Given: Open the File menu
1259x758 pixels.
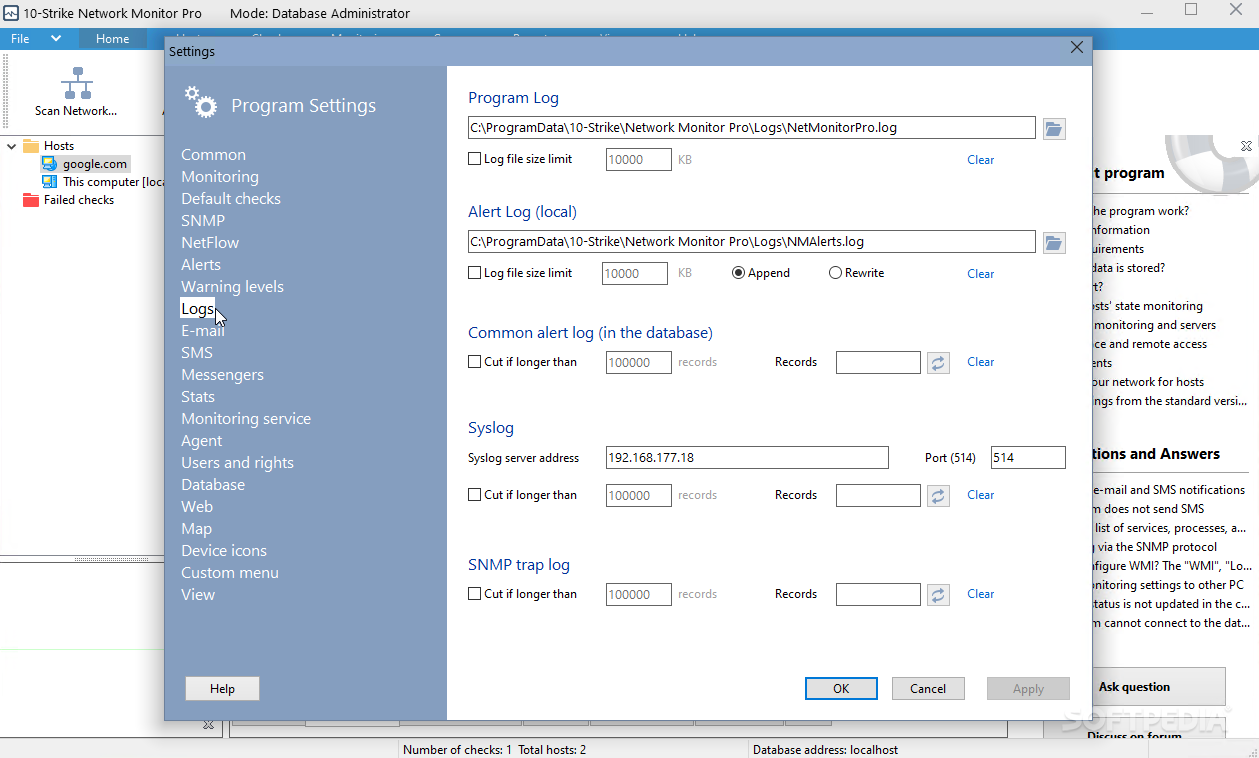Looking at the screenshot, I should coord(20,39).
